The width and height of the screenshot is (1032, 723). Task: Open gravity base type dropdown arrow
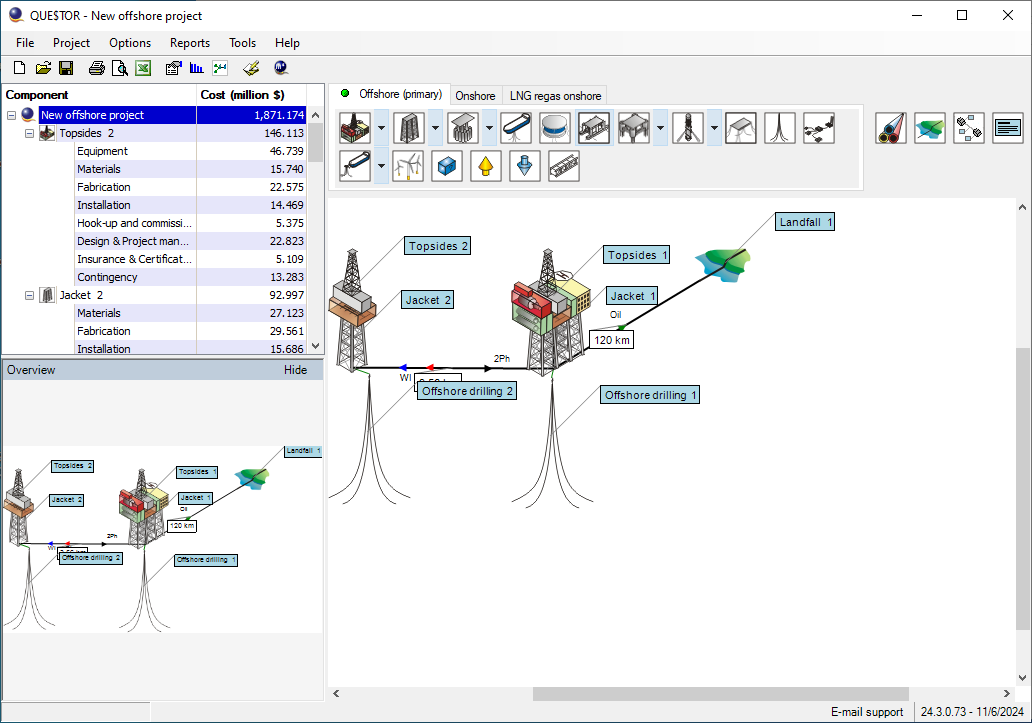click(489, 128)
